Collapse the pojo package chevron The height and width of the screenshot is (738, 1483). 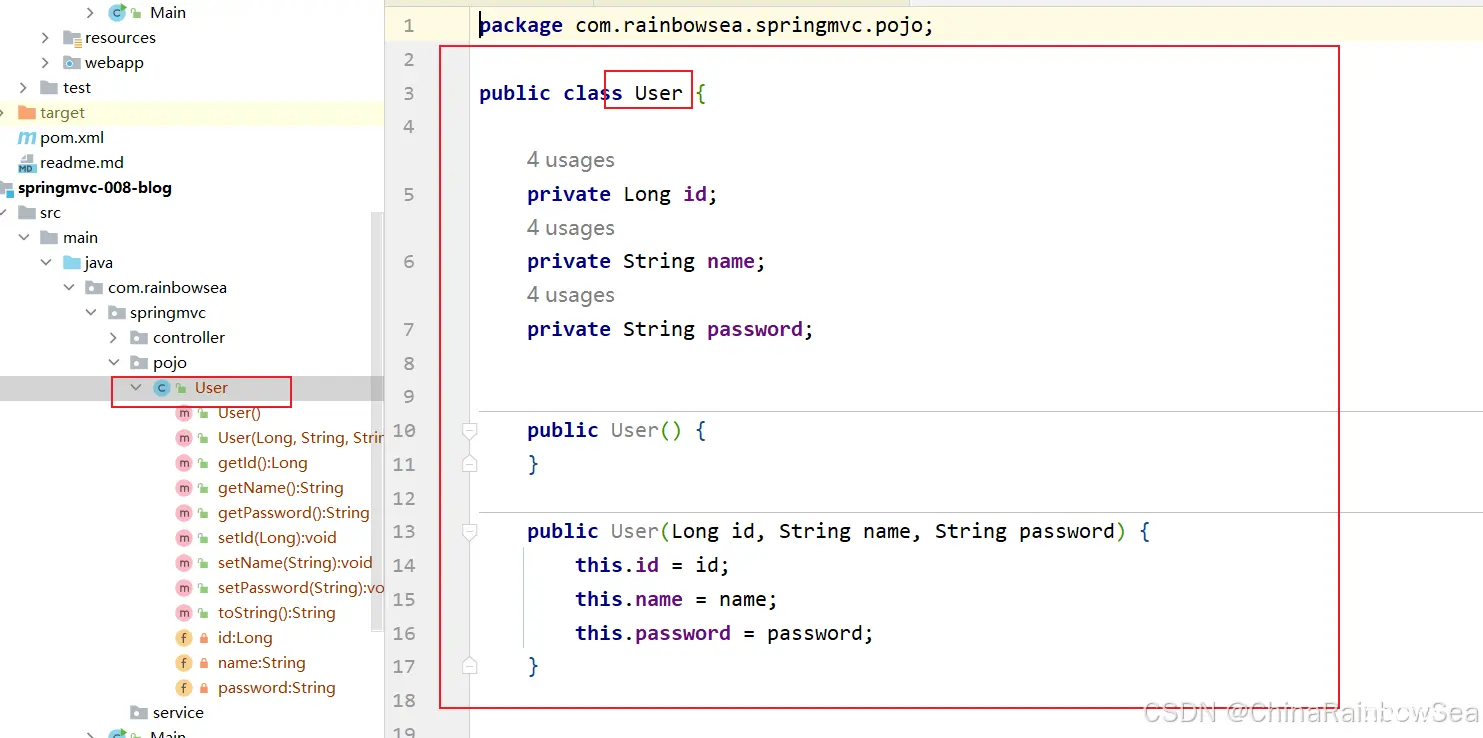[x=114, y=363]
